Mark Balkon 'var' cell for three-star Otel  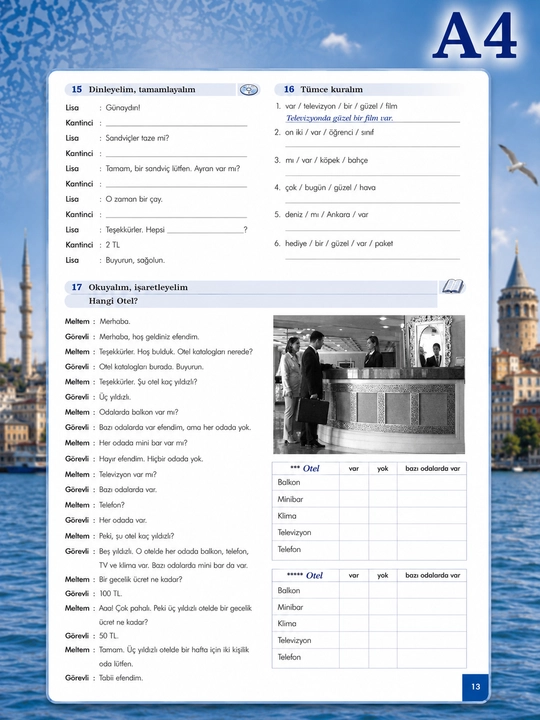point(354,482)
